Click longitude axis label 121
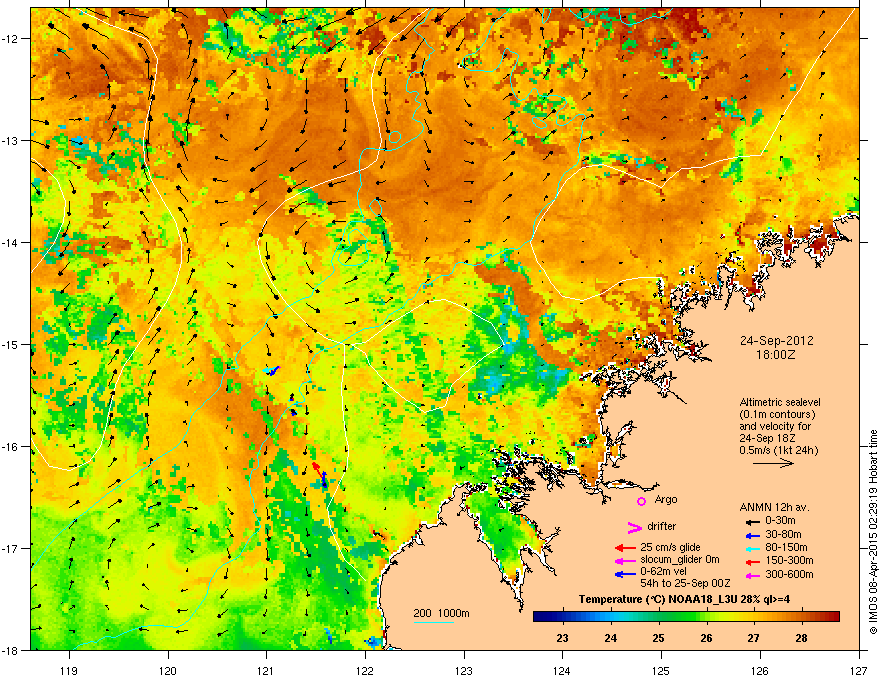 click(x=266, y=670)
